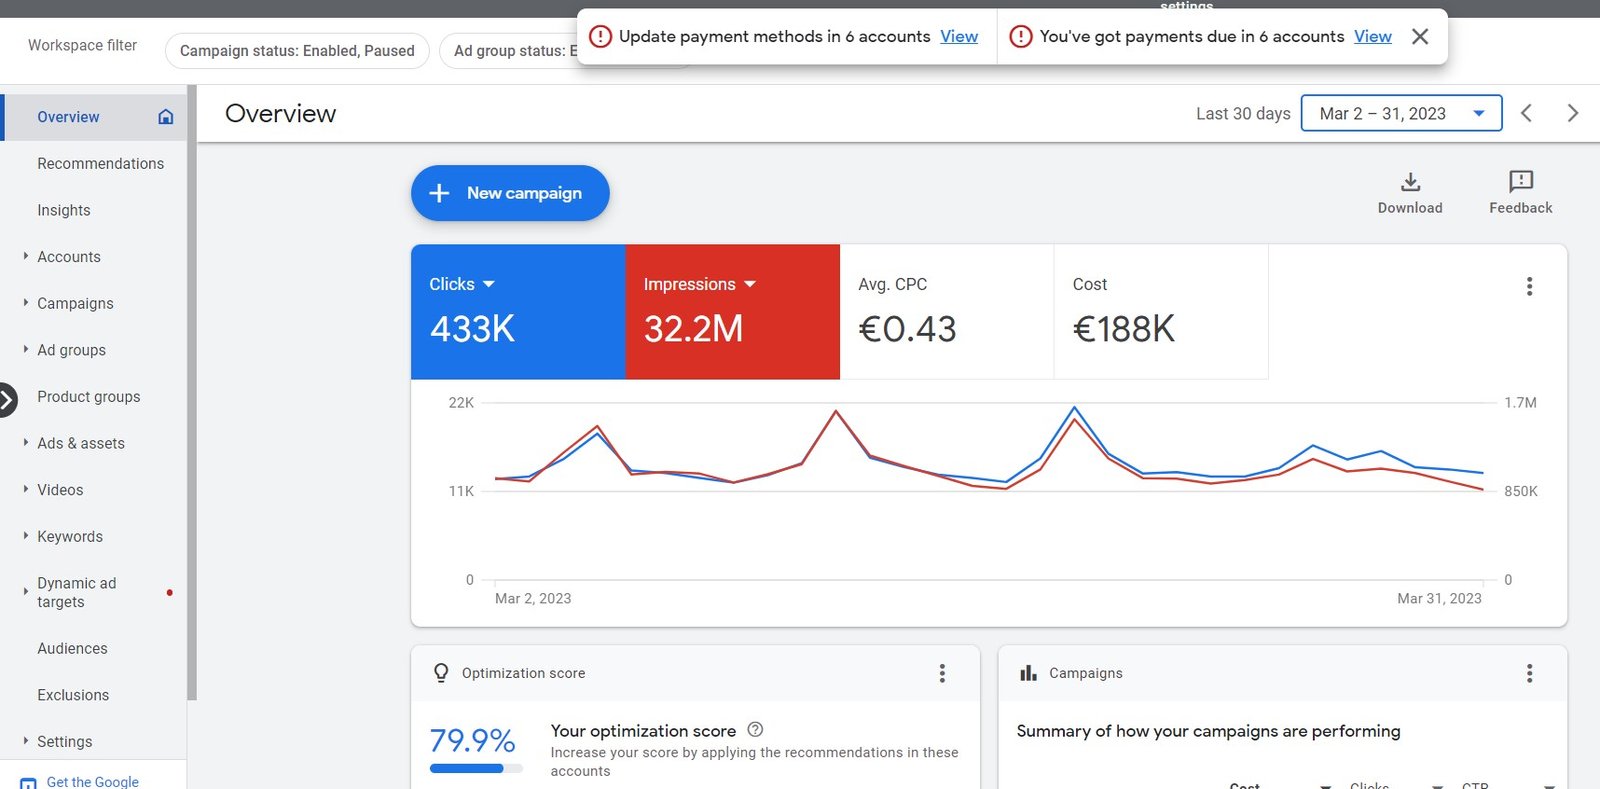This screenshot has height=789, width=1600.
Task: Expand the Videos sidebar section
Action: coord(25,489)
